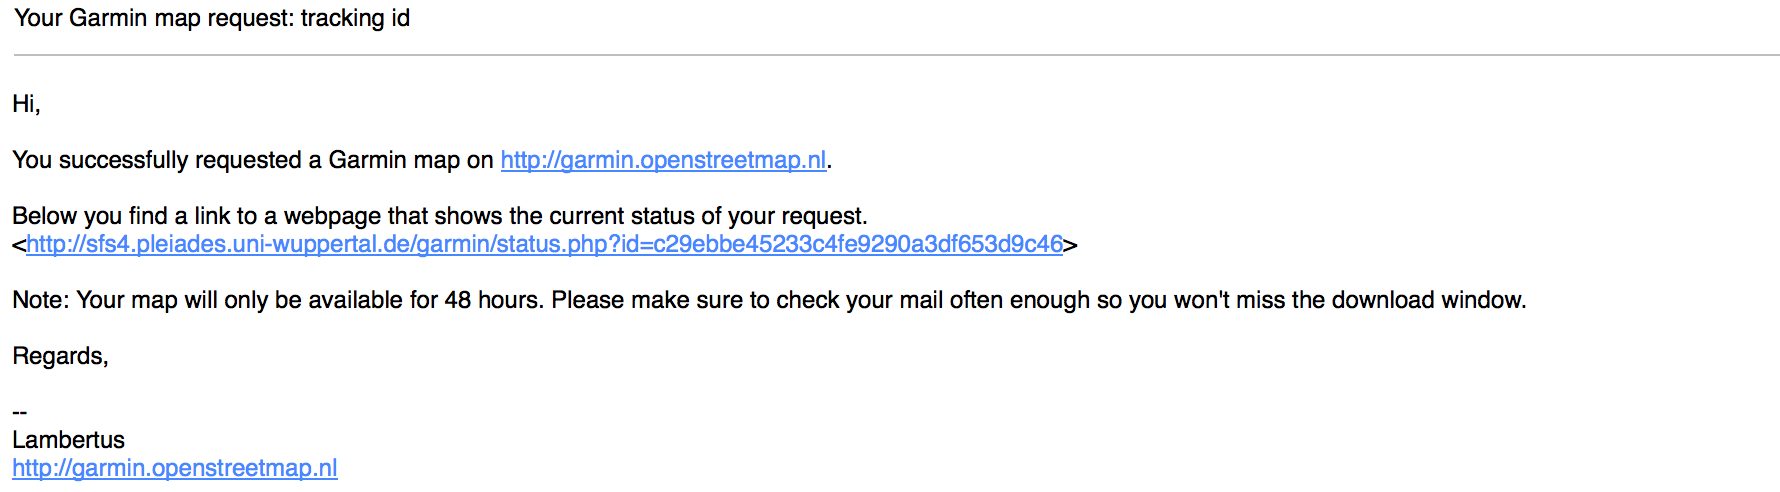Screen dimensions: 1780x492
Task: Click the horizontal divider below the subject
Action: [x=897, y=55]
